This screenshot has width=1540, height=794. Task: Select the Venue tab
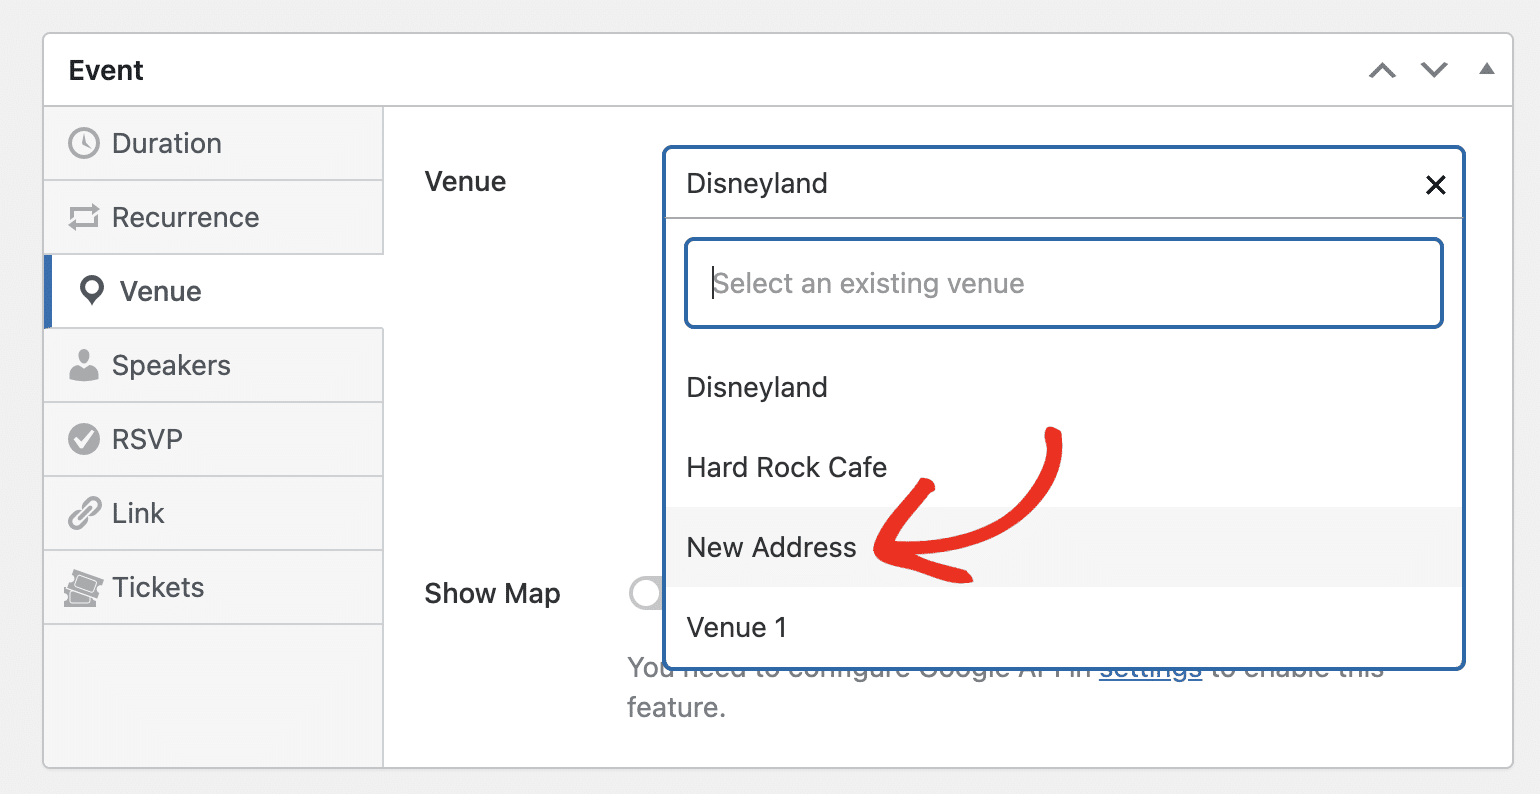coord(214,291)
